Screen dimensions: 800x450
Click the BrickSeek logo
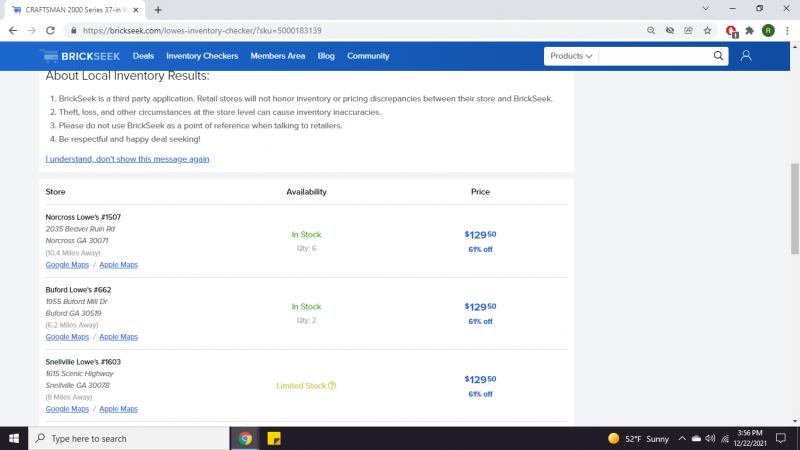pyautogui.click(x=81, y=56)
